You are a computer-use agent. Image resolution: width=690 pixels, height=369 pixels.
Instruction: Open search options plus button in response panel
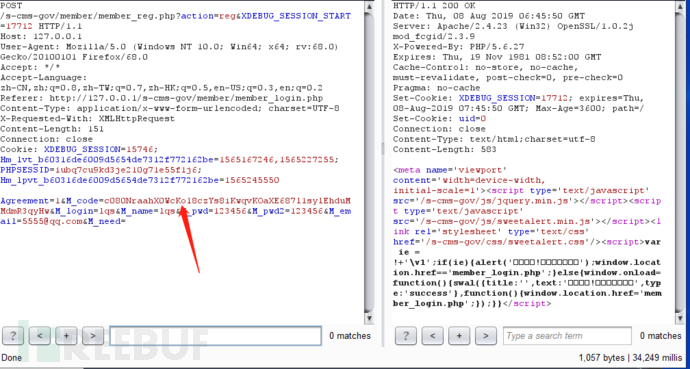pos(459,336)
